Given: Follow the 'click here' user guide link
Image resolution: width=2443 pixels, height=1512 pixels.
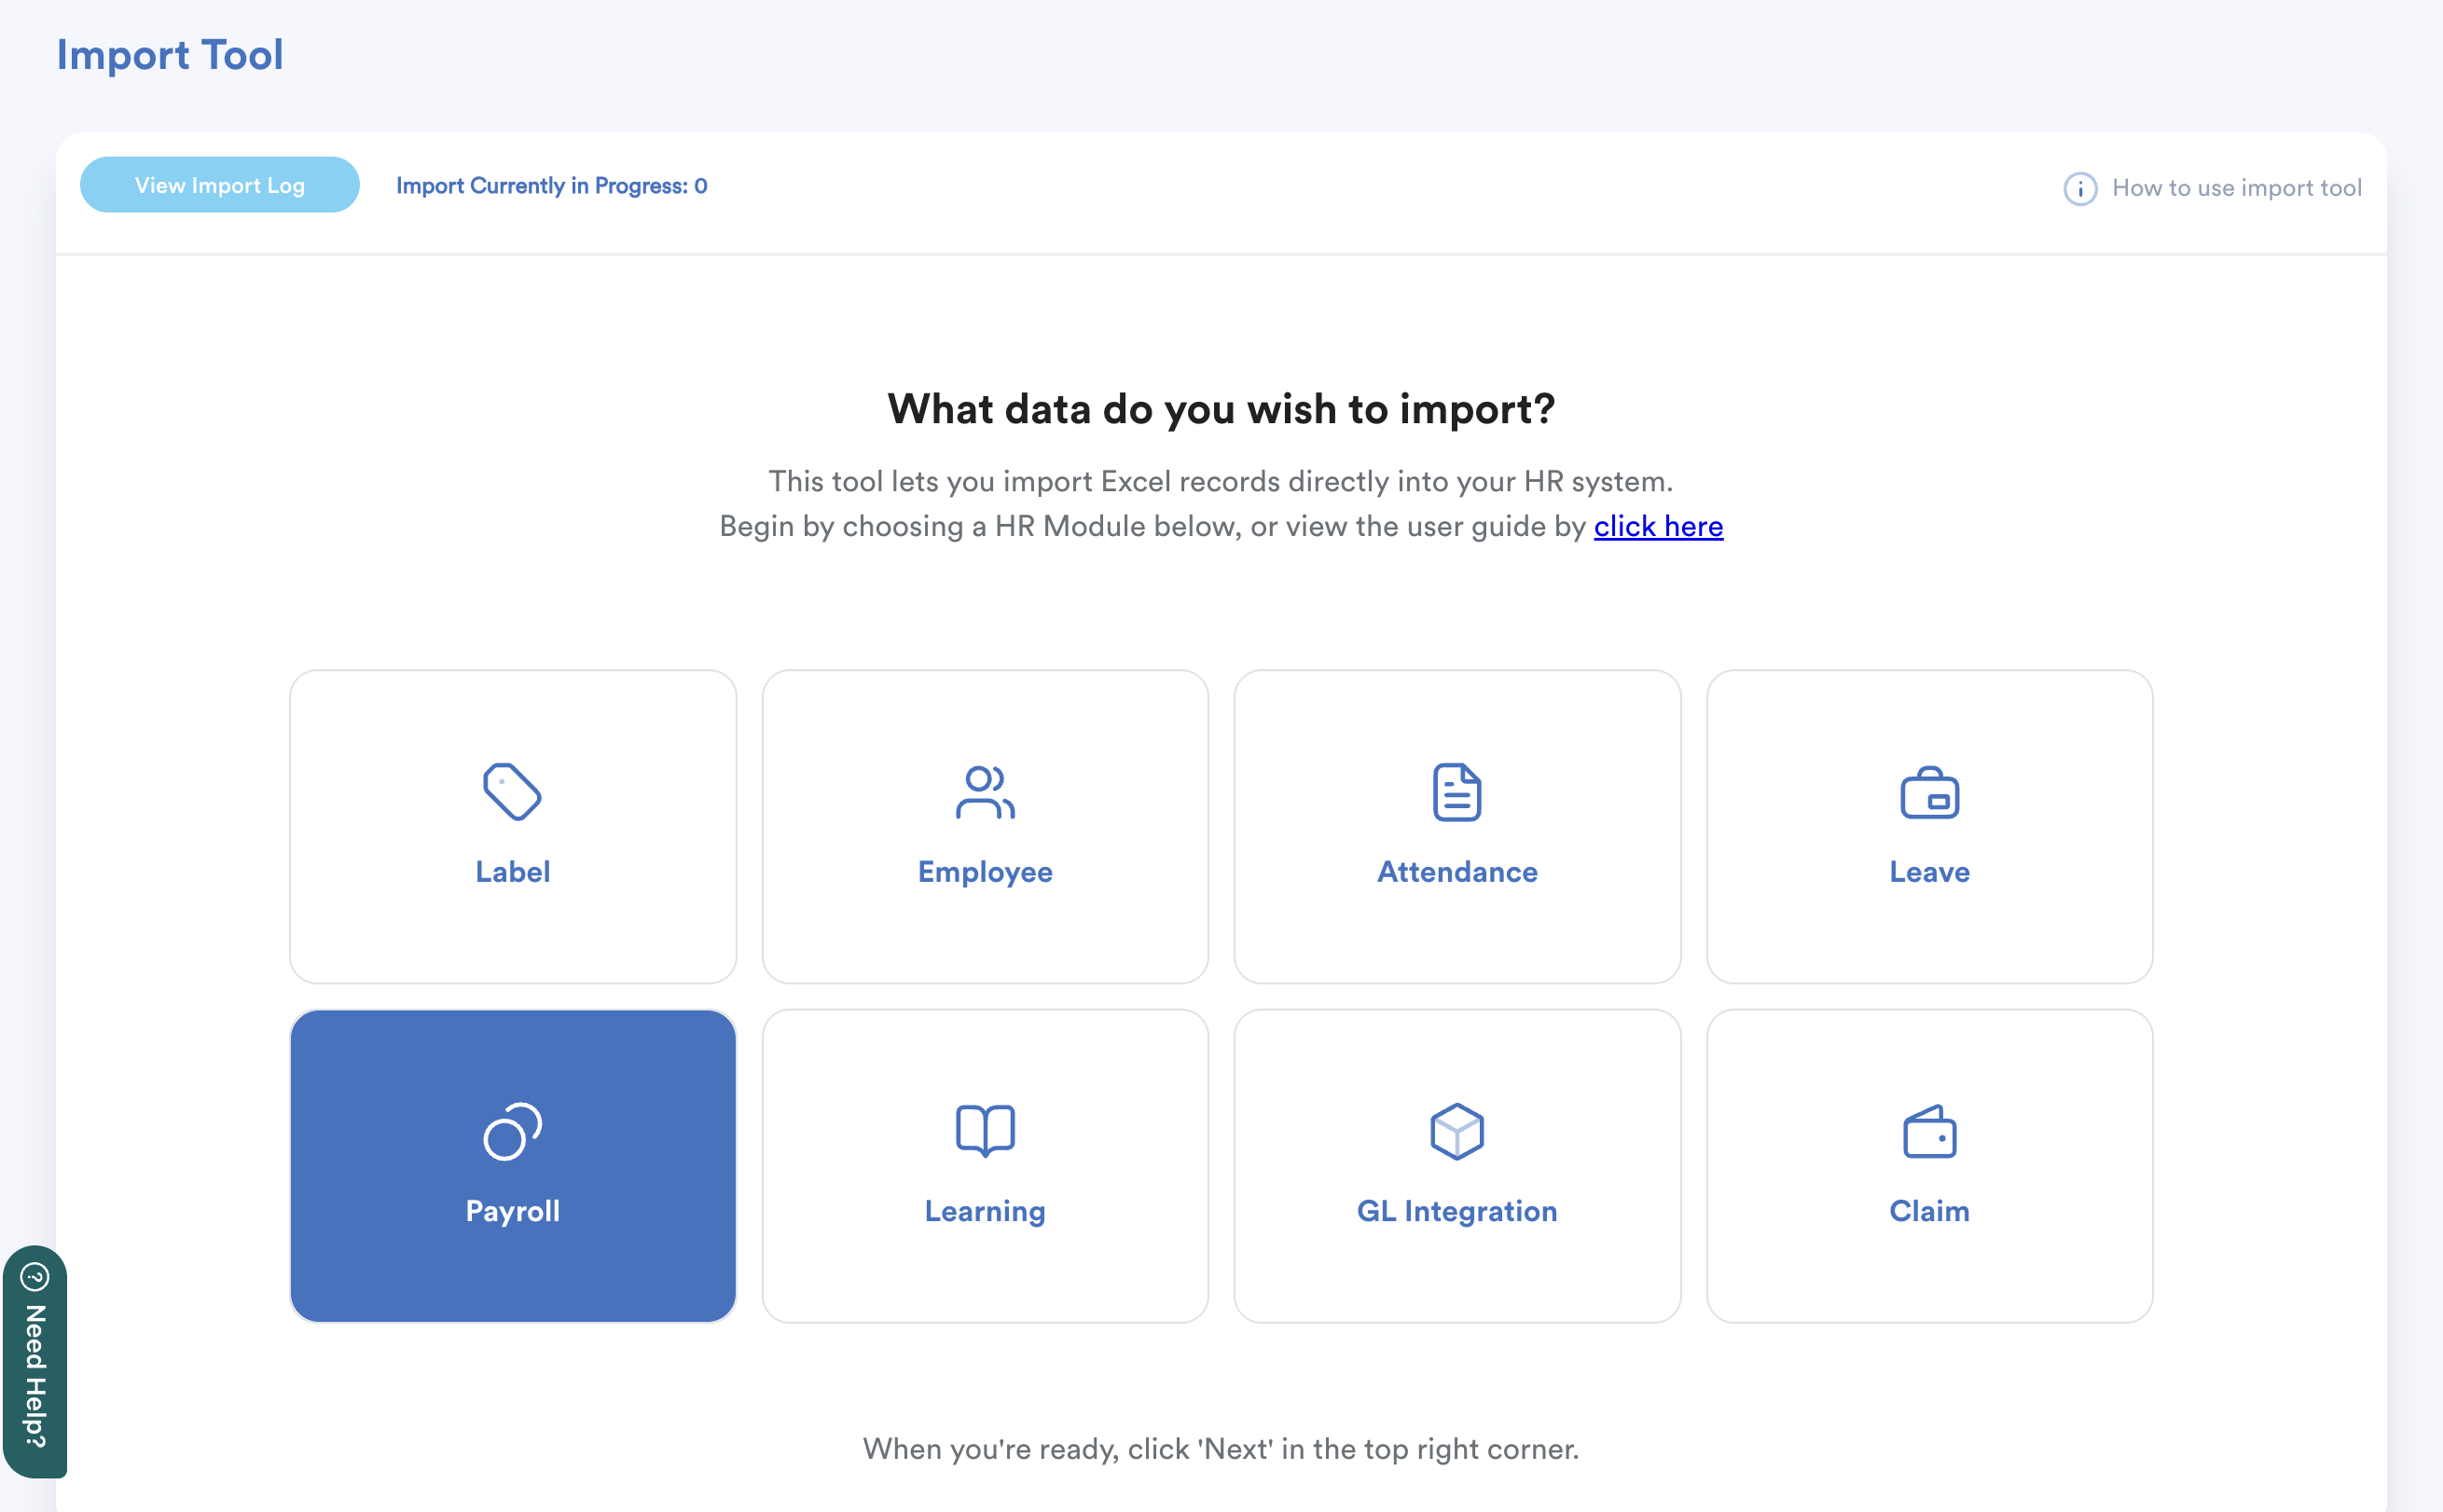Looking at the screenshot, I should [1658, 526].
